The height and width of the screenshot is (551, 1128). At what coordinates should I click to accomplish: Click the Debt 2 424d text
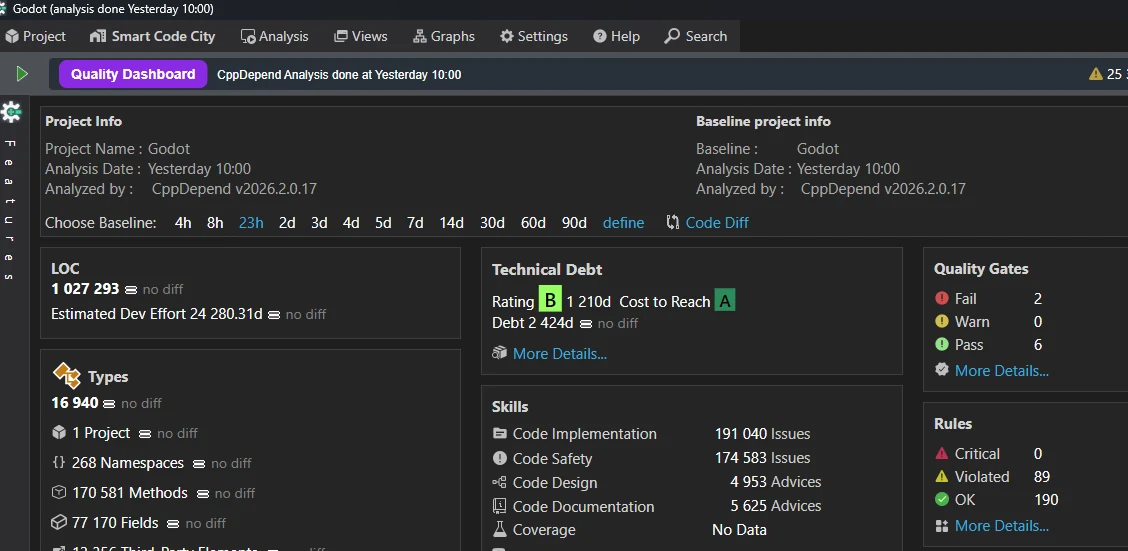[x=532, y=323]
